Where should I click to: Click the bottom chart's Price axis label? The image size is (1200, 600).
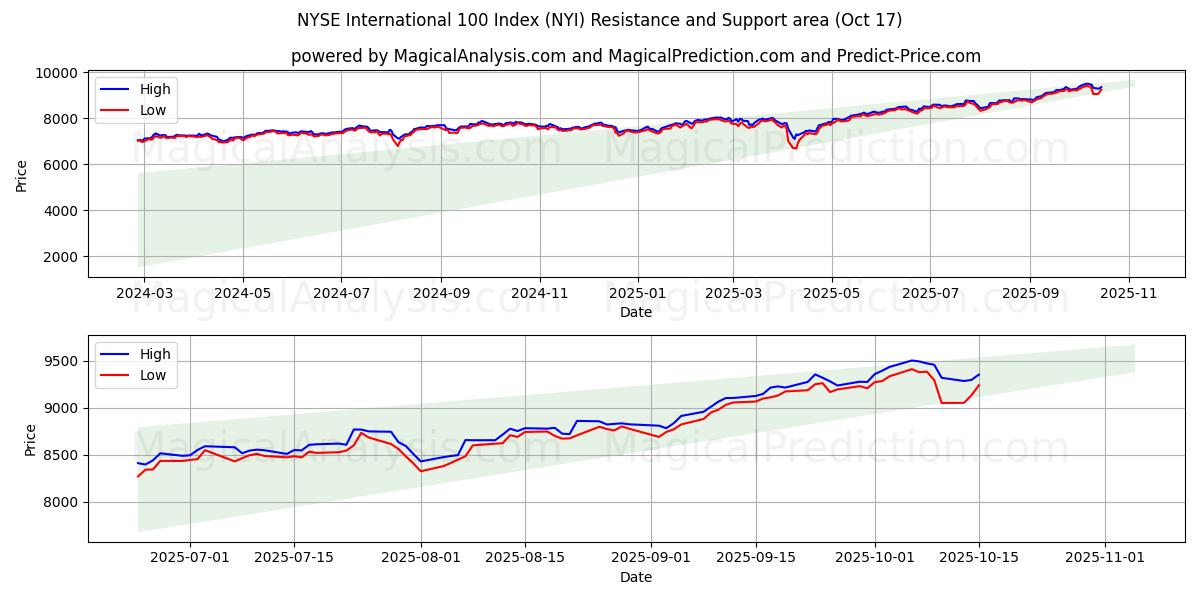(x=30, y=440)
